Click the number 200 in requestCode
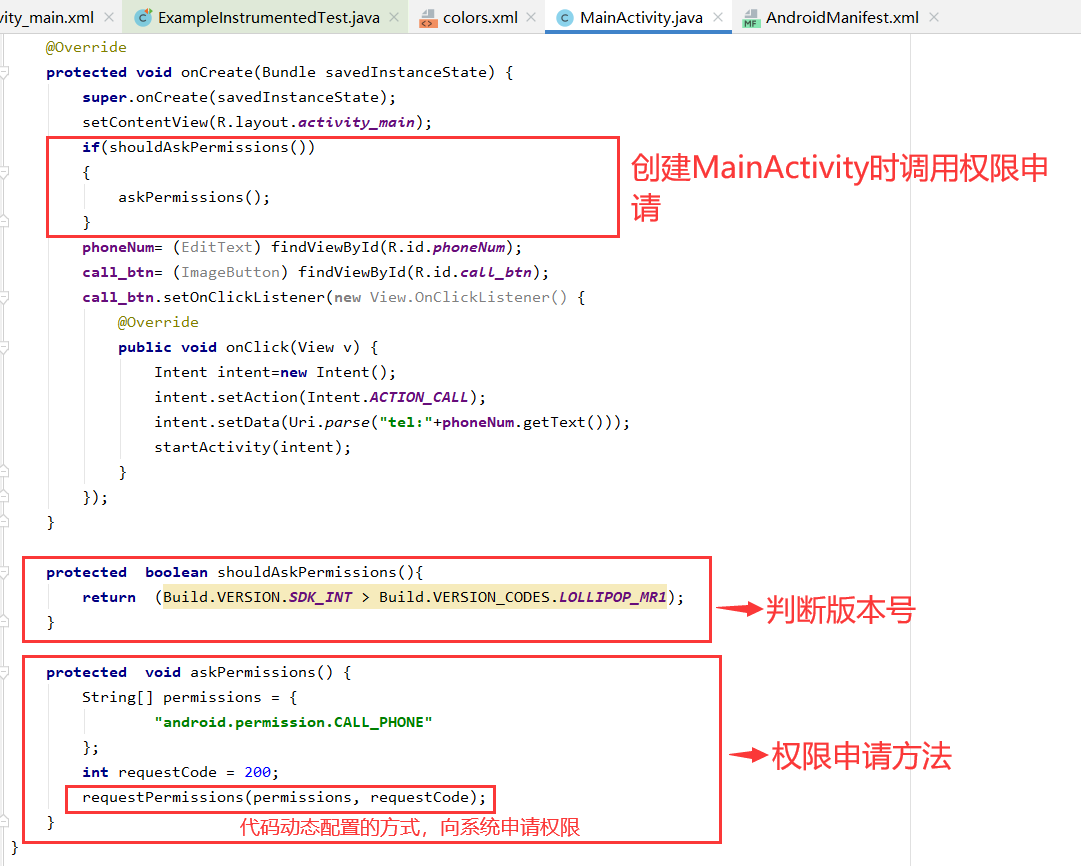 point(257,772)
